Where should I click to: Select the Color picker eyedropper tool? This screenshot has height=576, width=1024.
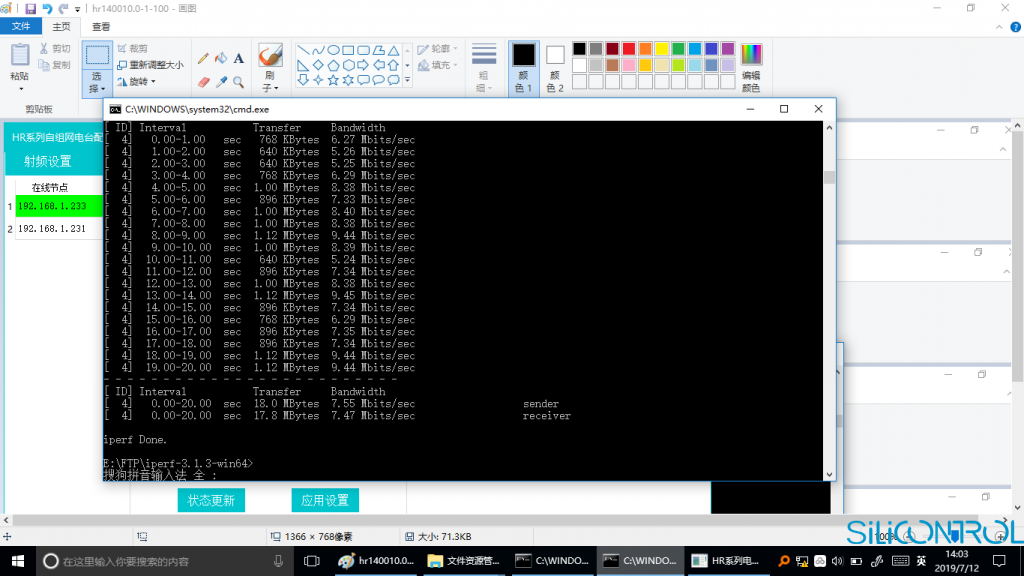click(x=221, y=82)
